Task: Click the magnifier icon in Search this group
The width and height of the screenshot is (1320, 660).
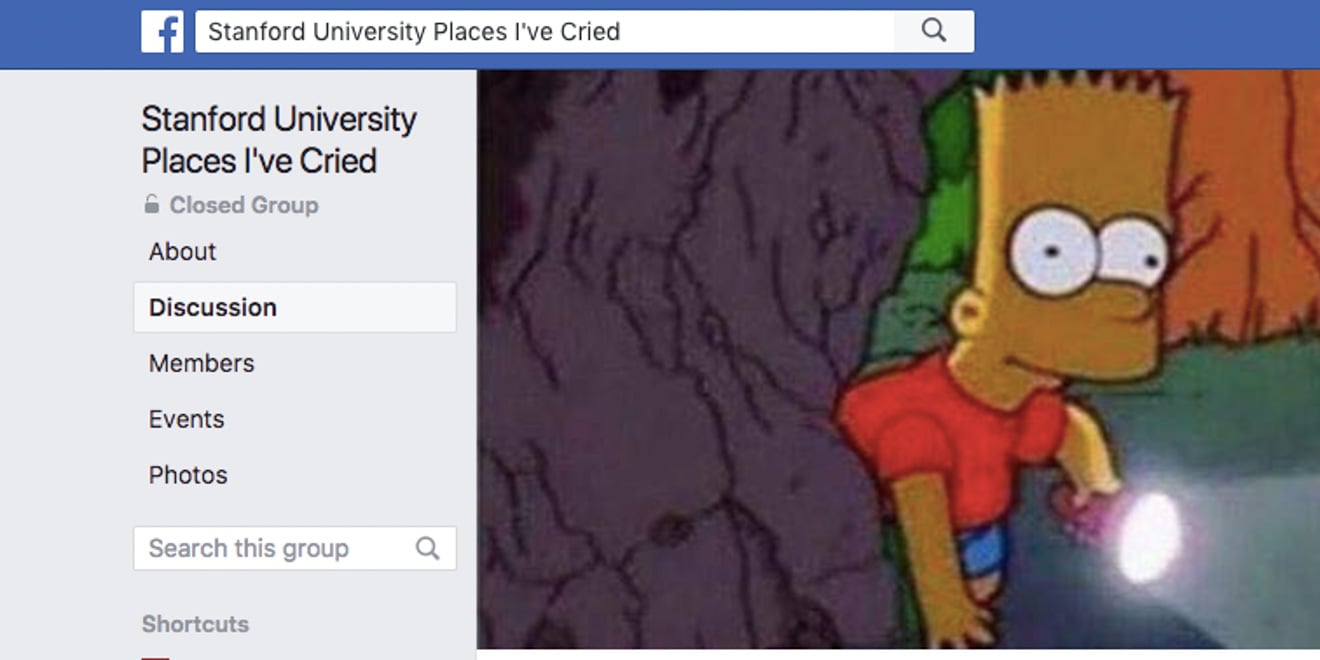Action: tap(427, 548)
